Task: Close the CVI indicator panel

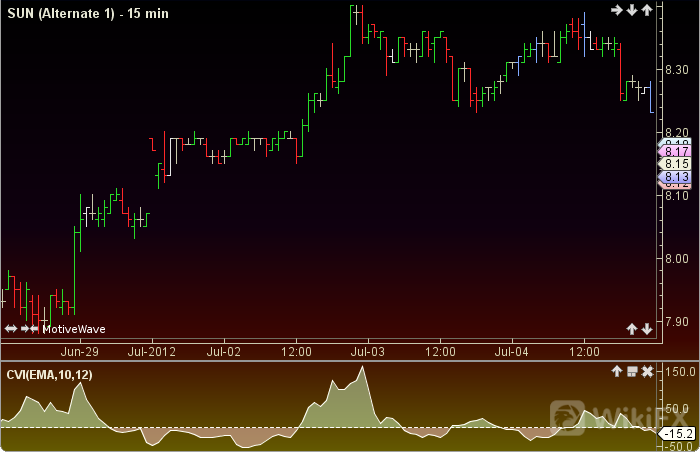Action: tap(647, 372)
